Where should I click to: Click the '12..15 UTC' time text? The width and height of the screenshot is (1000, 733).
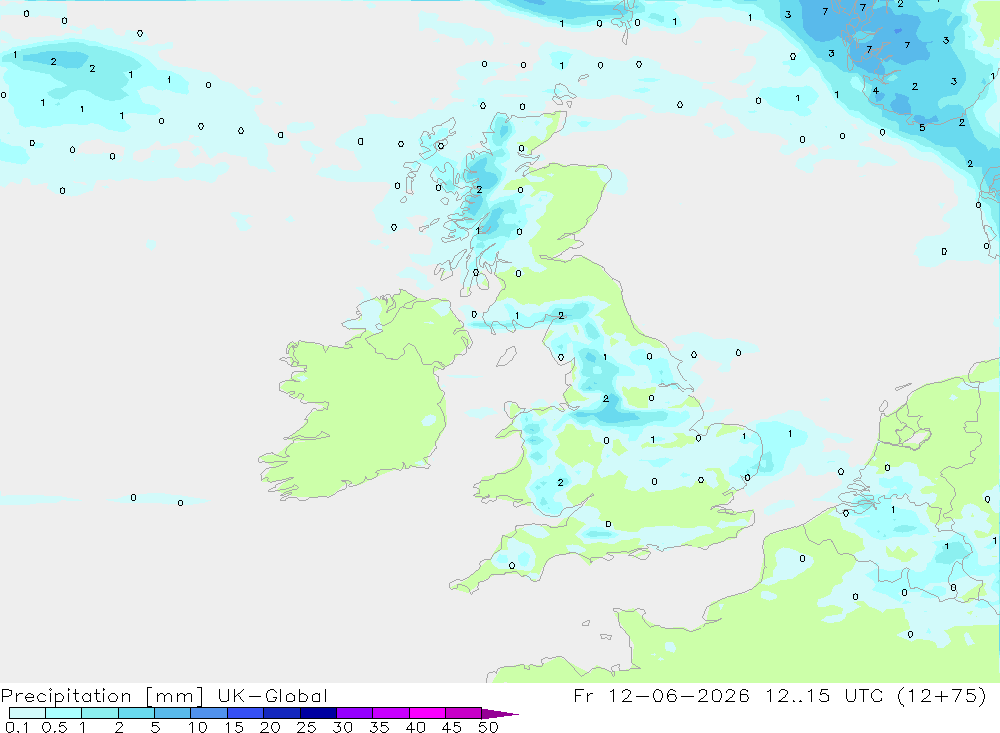(x=824, y=695)
